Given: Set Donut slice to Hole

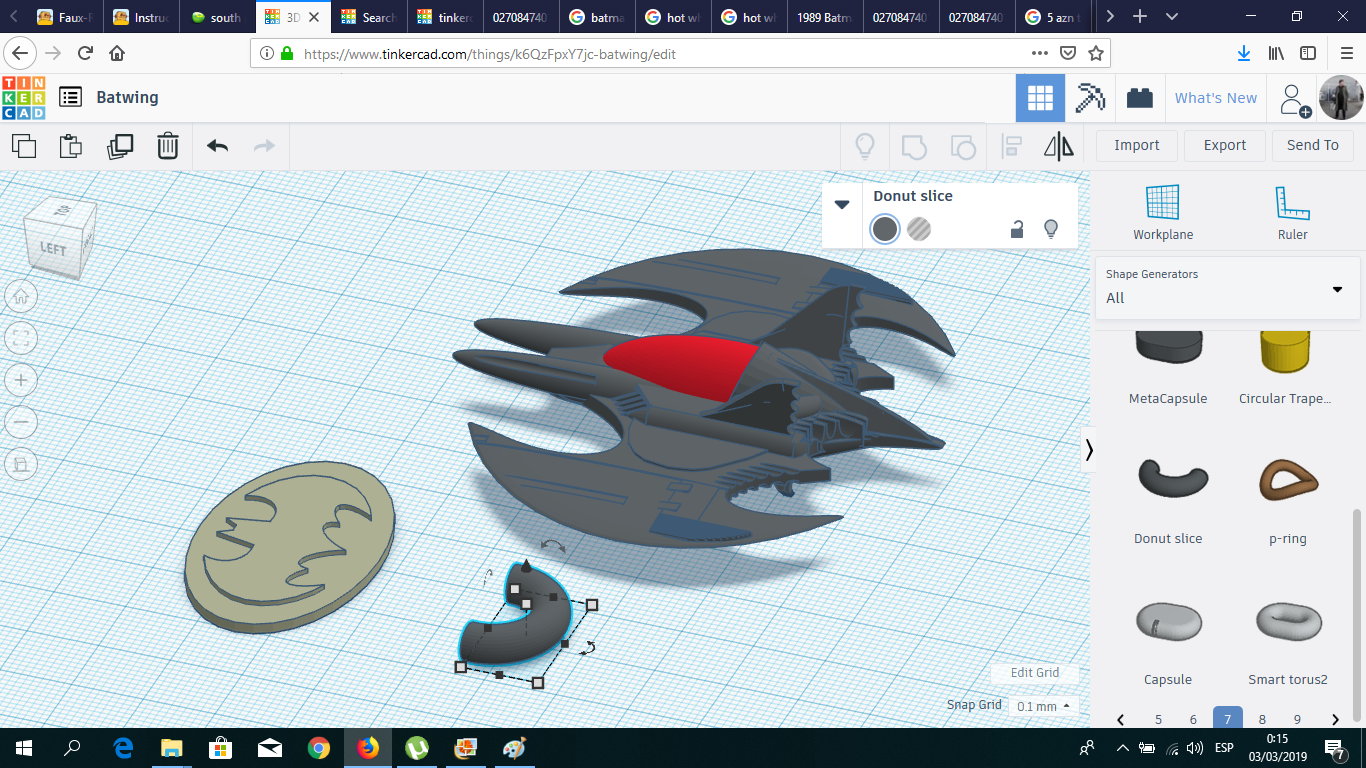Looking at the screenshot, I should tap(919, 229).
